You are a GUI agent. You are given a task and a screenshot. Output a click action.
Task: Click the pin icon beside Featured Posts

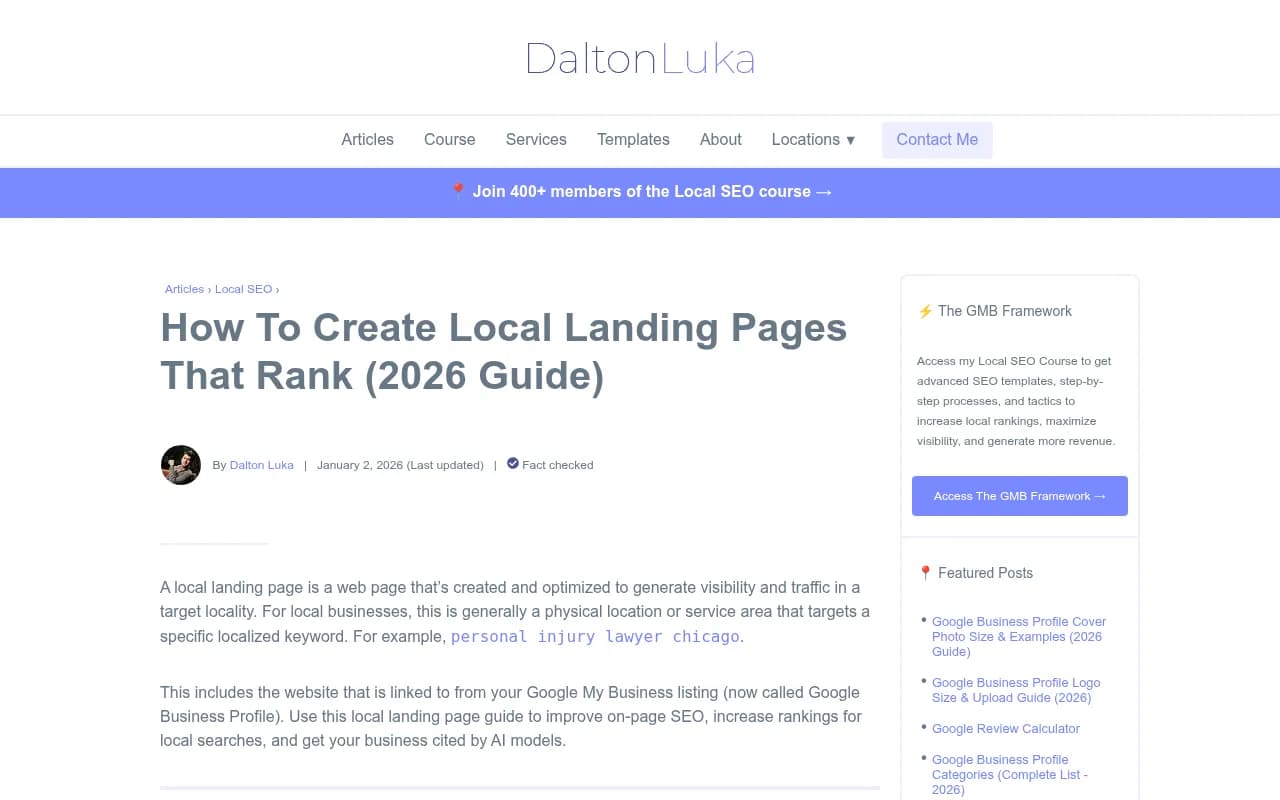tap(925, 573)
